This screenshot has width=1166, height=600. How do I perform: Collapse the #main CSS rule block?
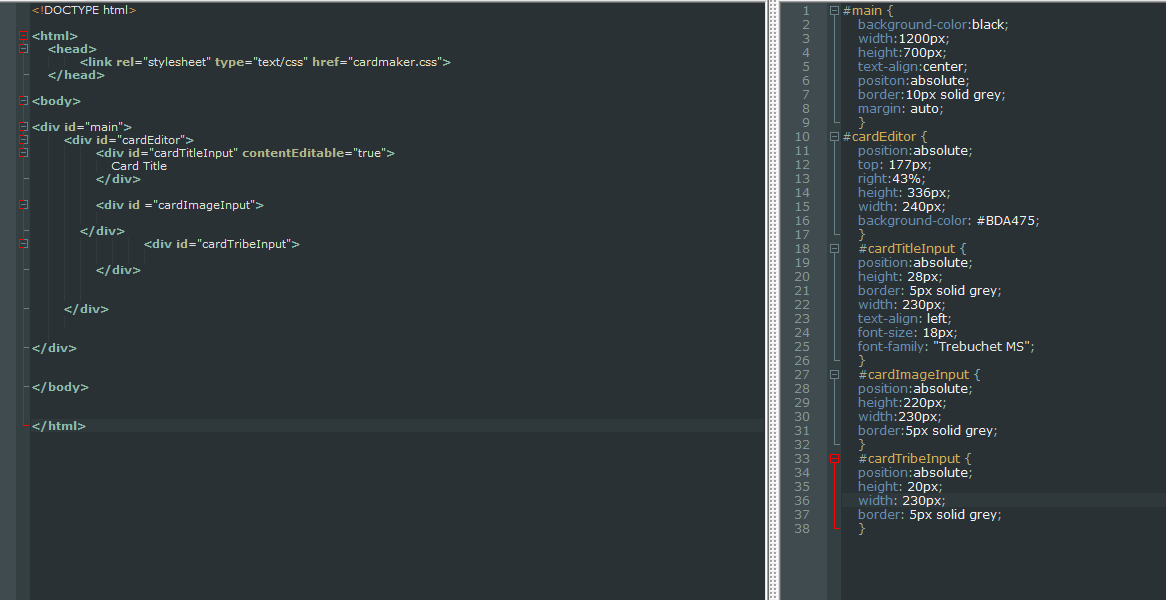pos(835,10)
